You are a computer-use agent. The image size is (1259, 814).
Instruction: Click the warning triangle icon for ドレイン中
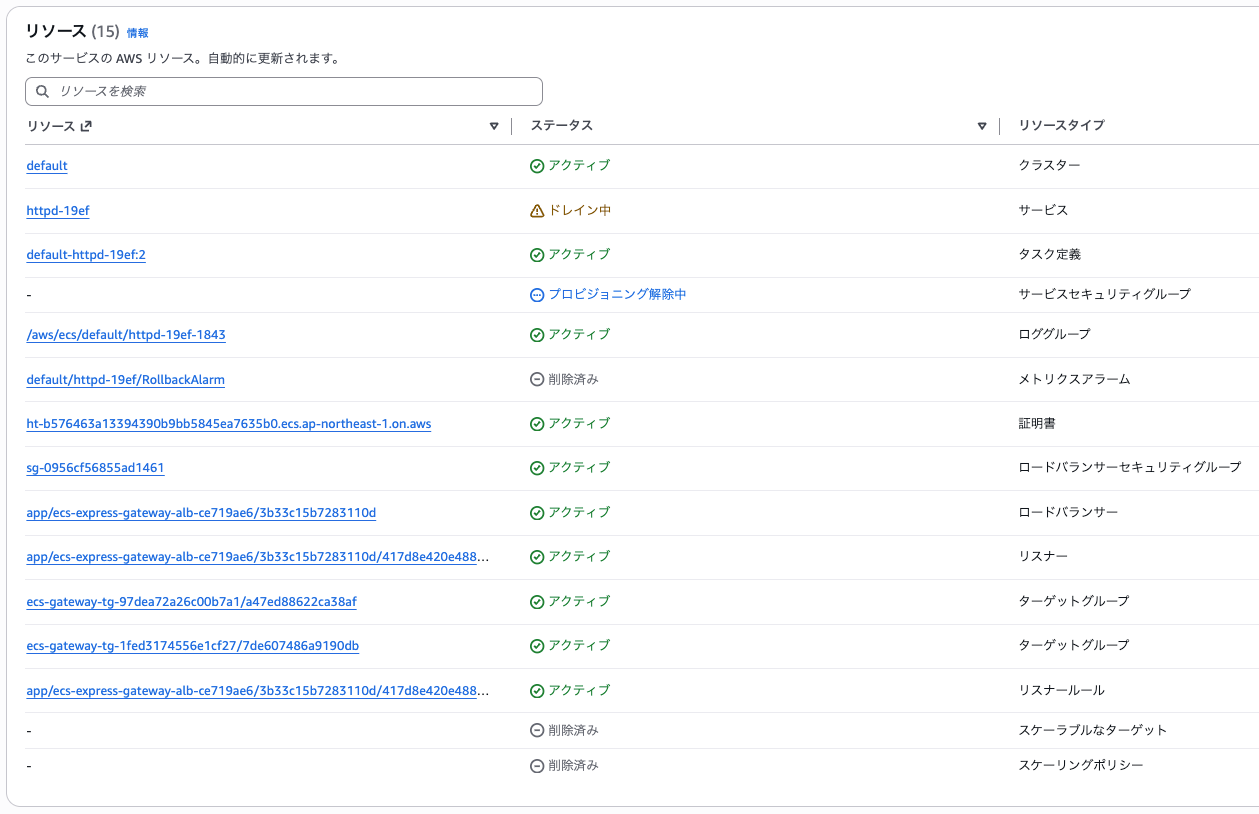click(x=537, y=211)
